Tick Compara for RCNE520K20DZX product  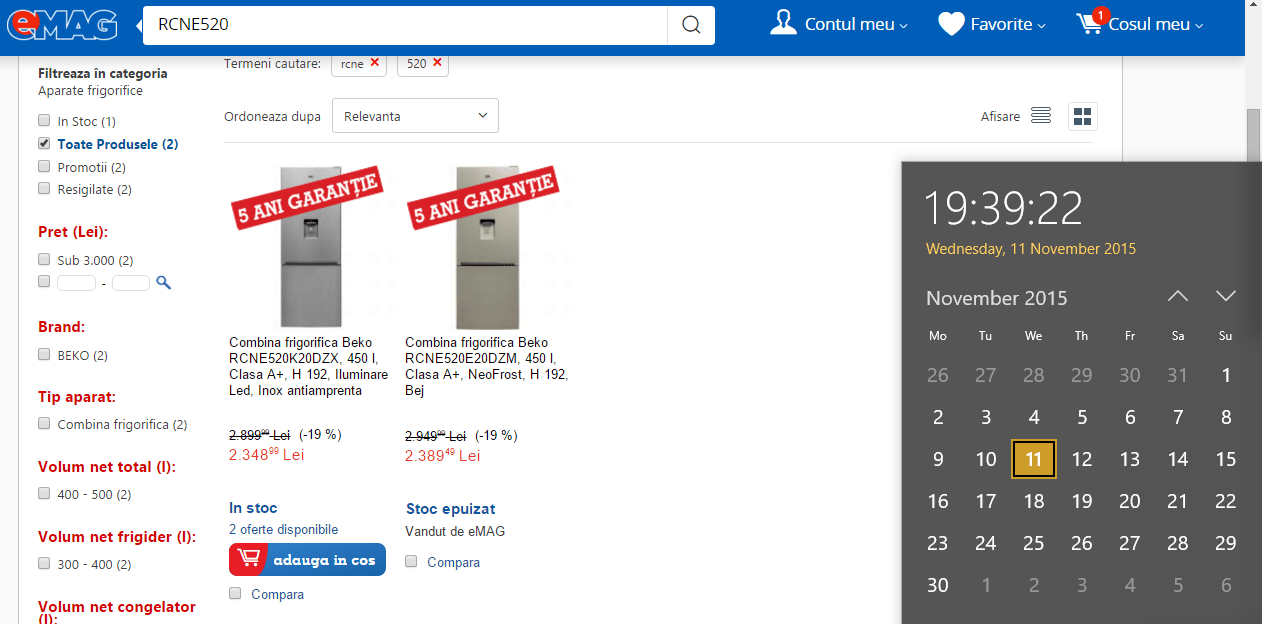235,593
